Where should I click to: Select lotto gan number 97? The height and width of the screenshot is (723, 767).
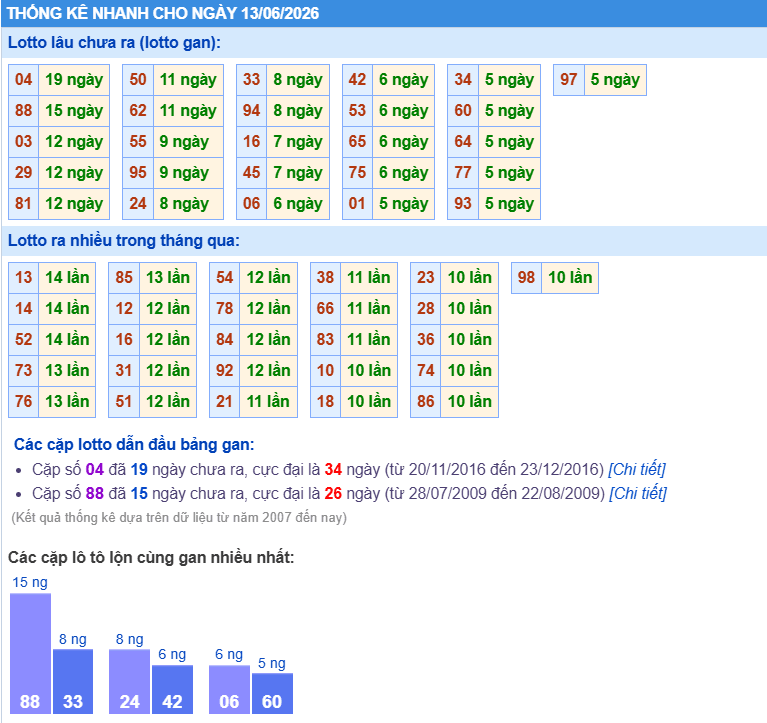(x=568, y=80)
